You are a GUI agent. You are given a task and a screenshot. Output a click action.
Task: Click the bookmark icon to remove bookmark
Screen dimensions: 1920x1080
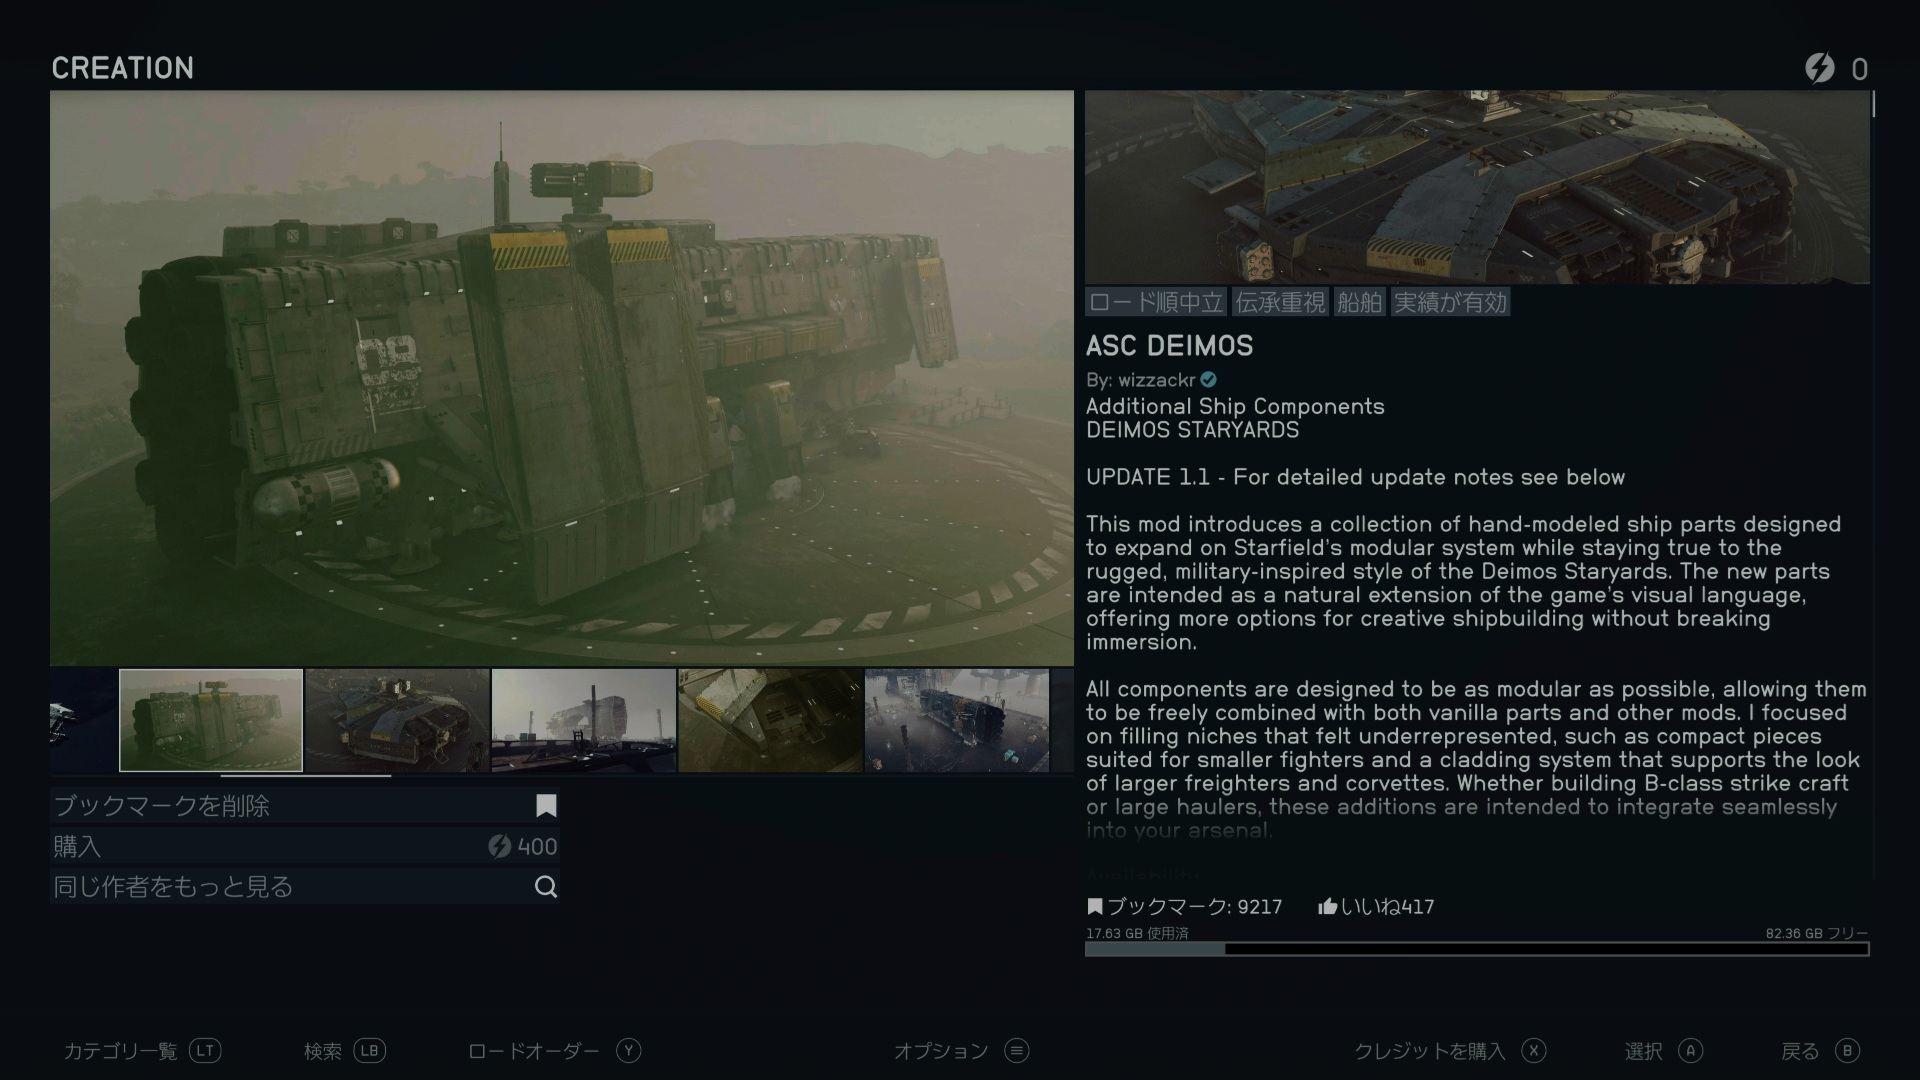tap(546, 806)
